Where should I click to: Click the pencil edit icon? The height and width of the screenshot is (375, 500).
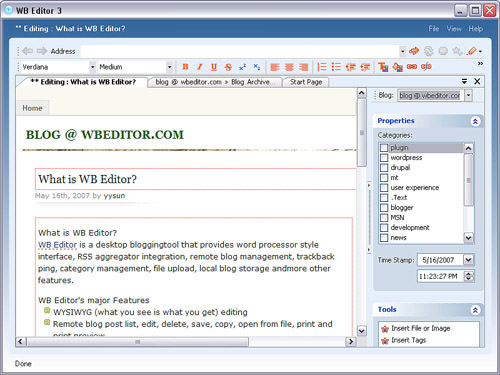(472, 51)
